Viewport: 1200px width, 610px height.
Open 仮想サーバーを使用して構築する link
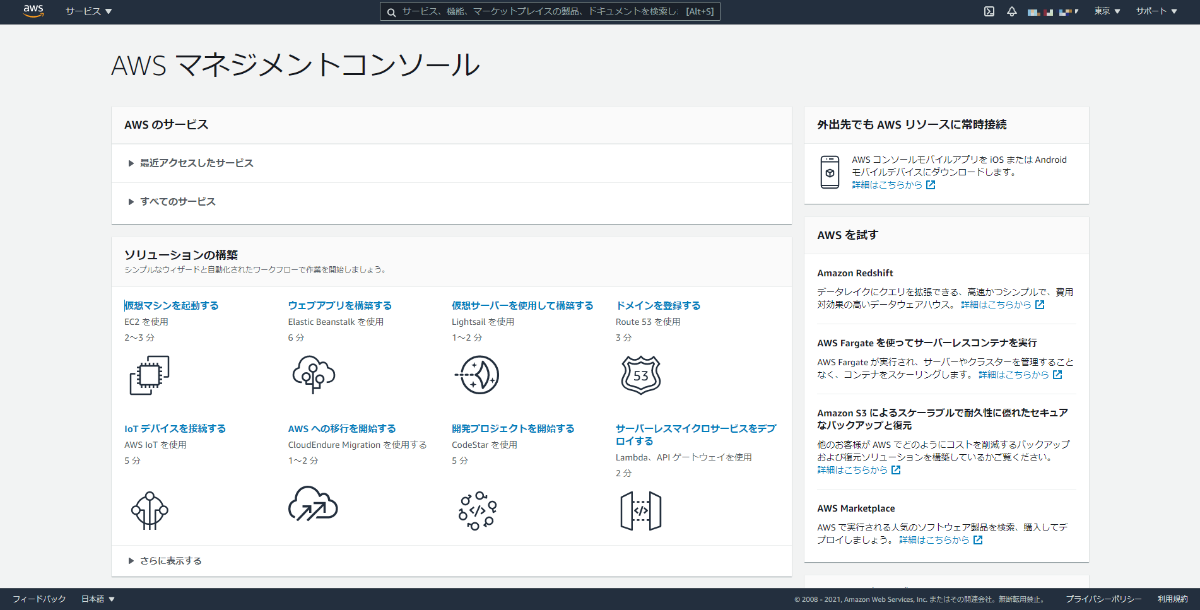(x=522, y=305)
